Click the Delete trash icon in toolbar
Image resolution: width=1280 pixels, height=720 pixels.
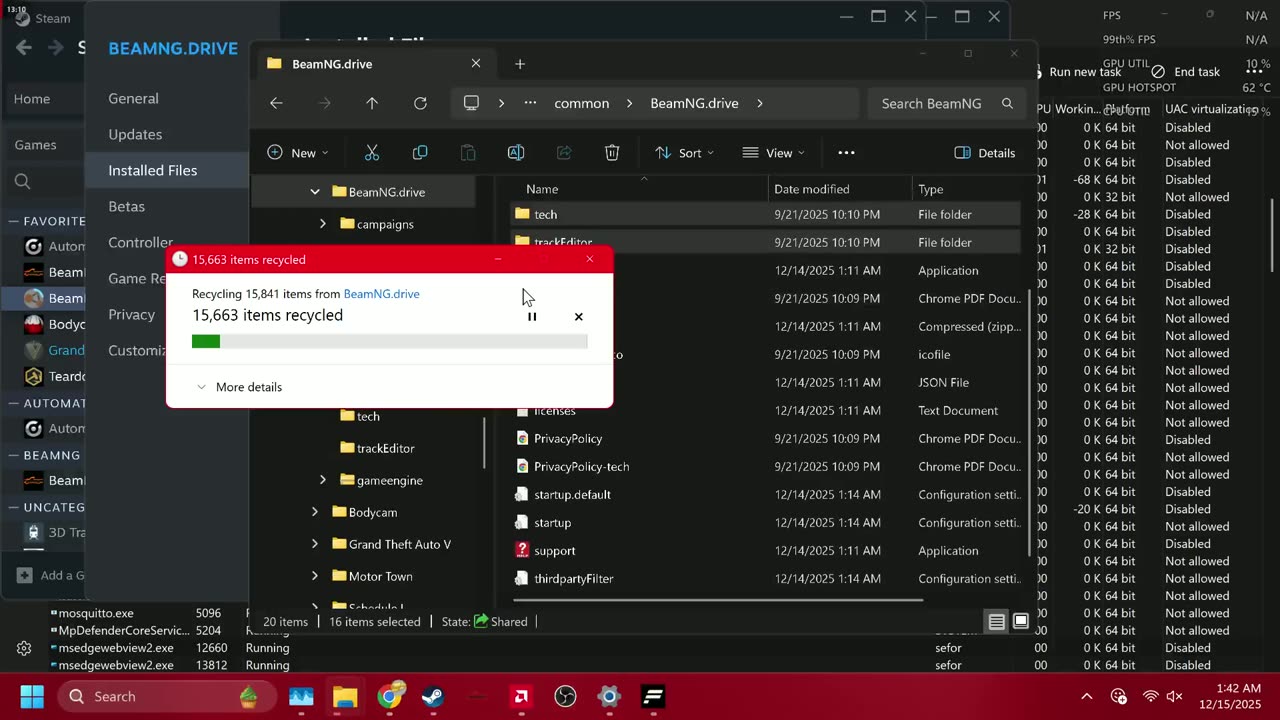(612, 153)
